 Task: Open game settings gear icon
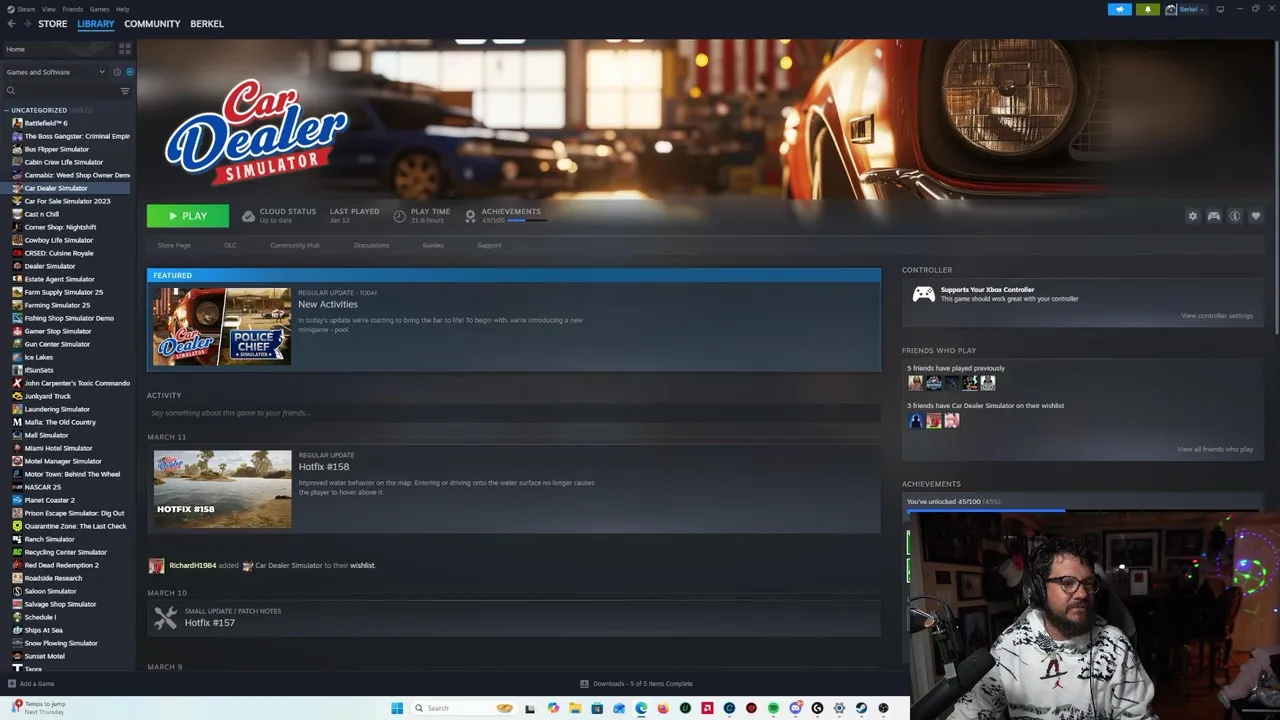1192,216
